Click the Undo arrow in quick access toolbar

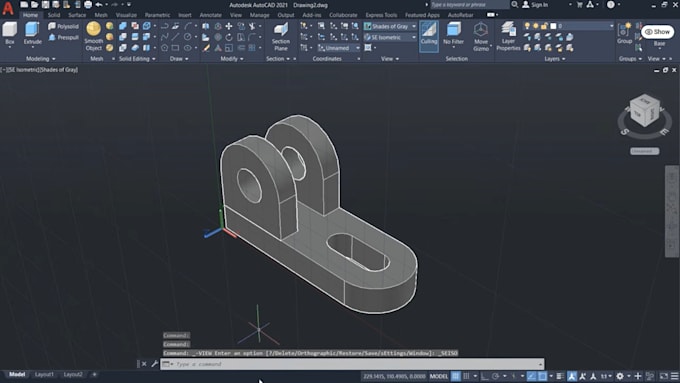[x=99, y=5]
